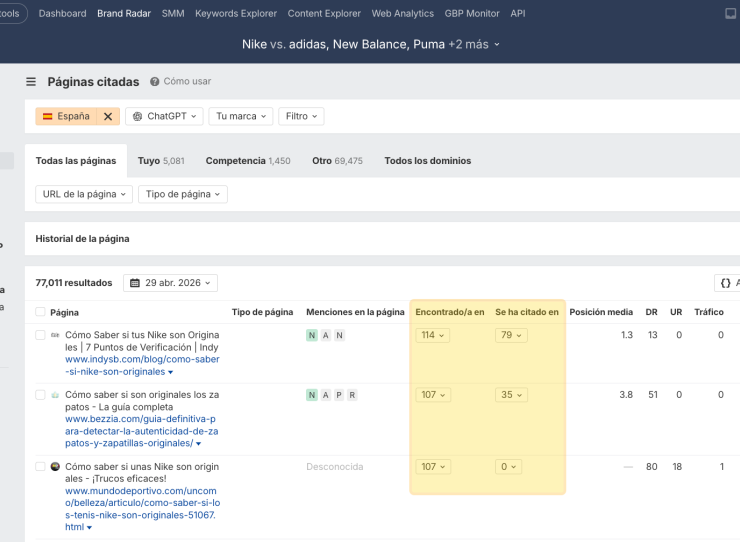Toggle the select-all Página header checkbox

point(40,312)
